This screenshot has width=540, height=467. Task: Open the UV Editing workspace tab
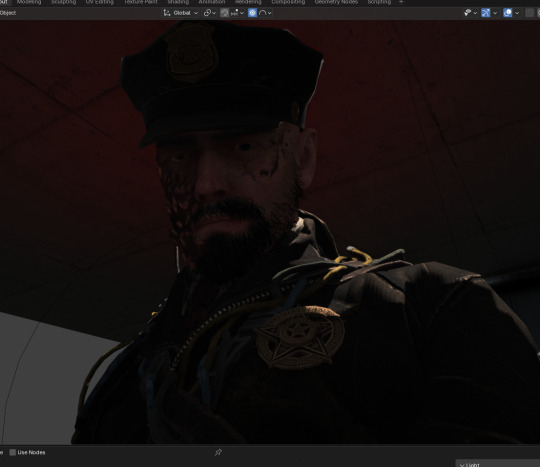click(x=100, y=2)
